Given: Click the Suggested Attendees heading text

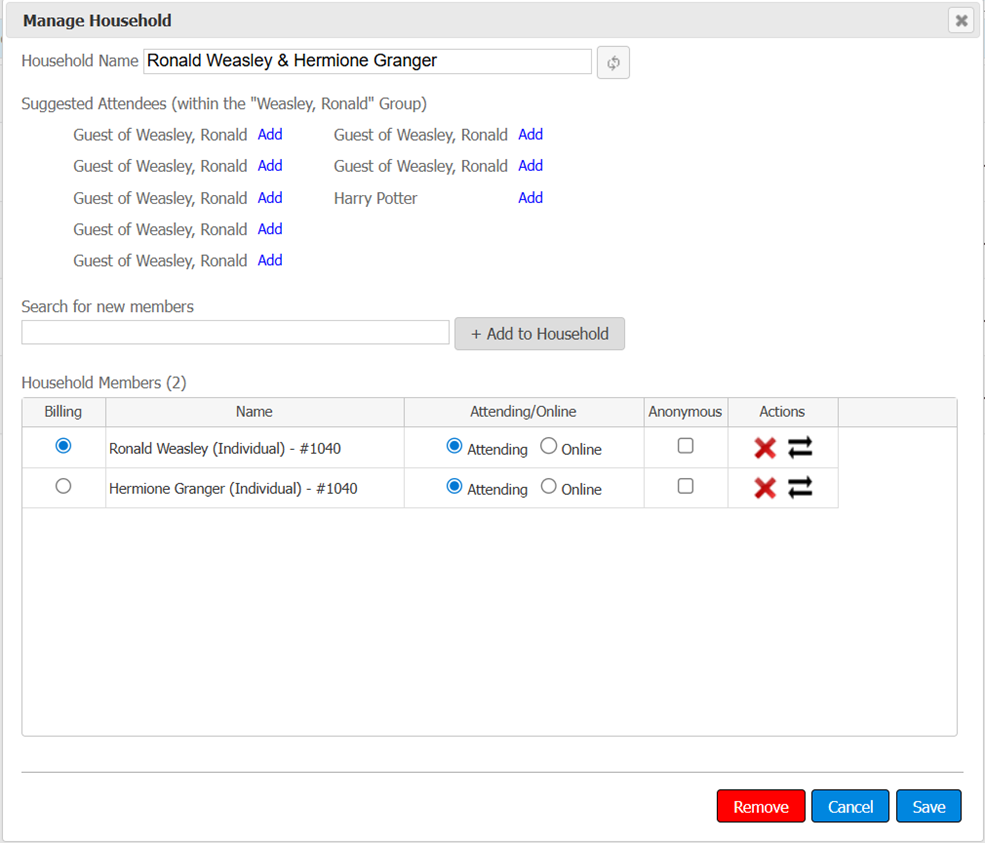Looking at the screenshot, I should (x=224, y=104).
